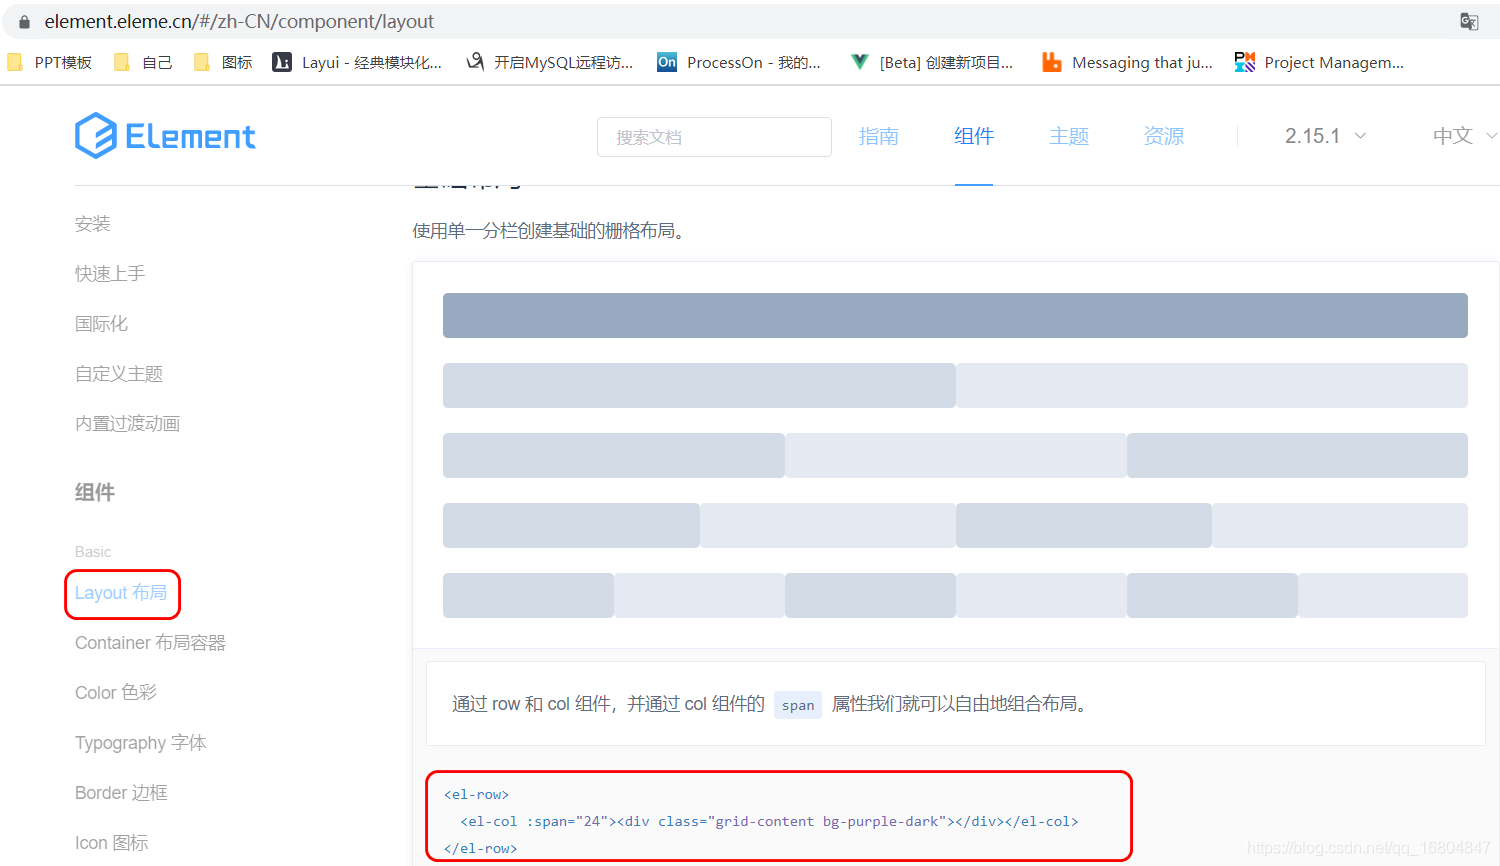Viewport: 1500px width, 866px height.
Task: Open the Layui bookmark
Action: 357,62
